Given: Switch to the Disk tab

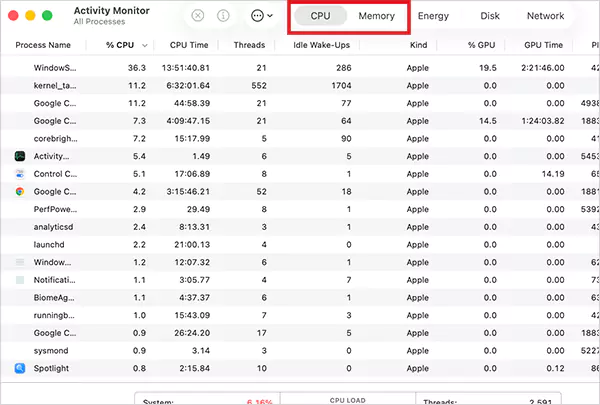Looking at the screenshot, I should [x=490, y=16].
